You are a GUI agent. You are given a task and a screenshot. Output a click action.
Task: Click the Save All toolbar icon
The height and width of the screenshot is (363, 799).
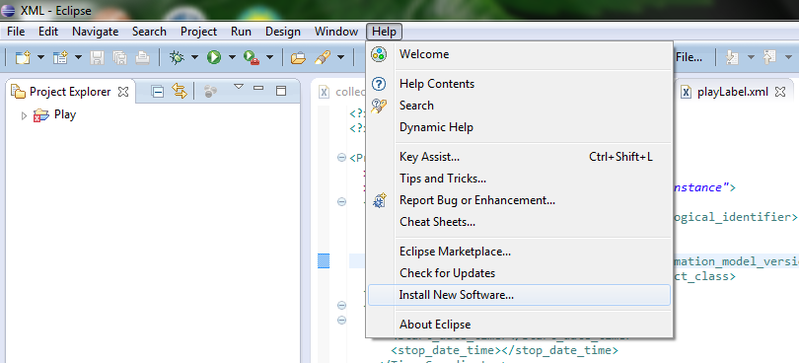click(x=120, y=58)
